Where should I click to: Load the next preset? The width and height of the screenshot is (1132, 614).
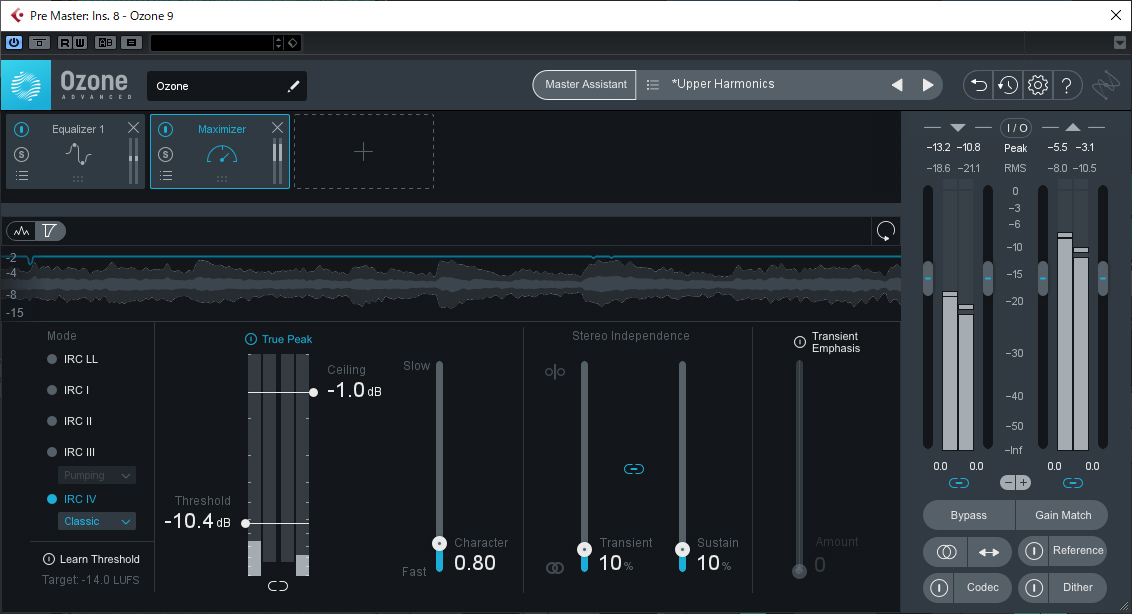(x=928, y=85)
